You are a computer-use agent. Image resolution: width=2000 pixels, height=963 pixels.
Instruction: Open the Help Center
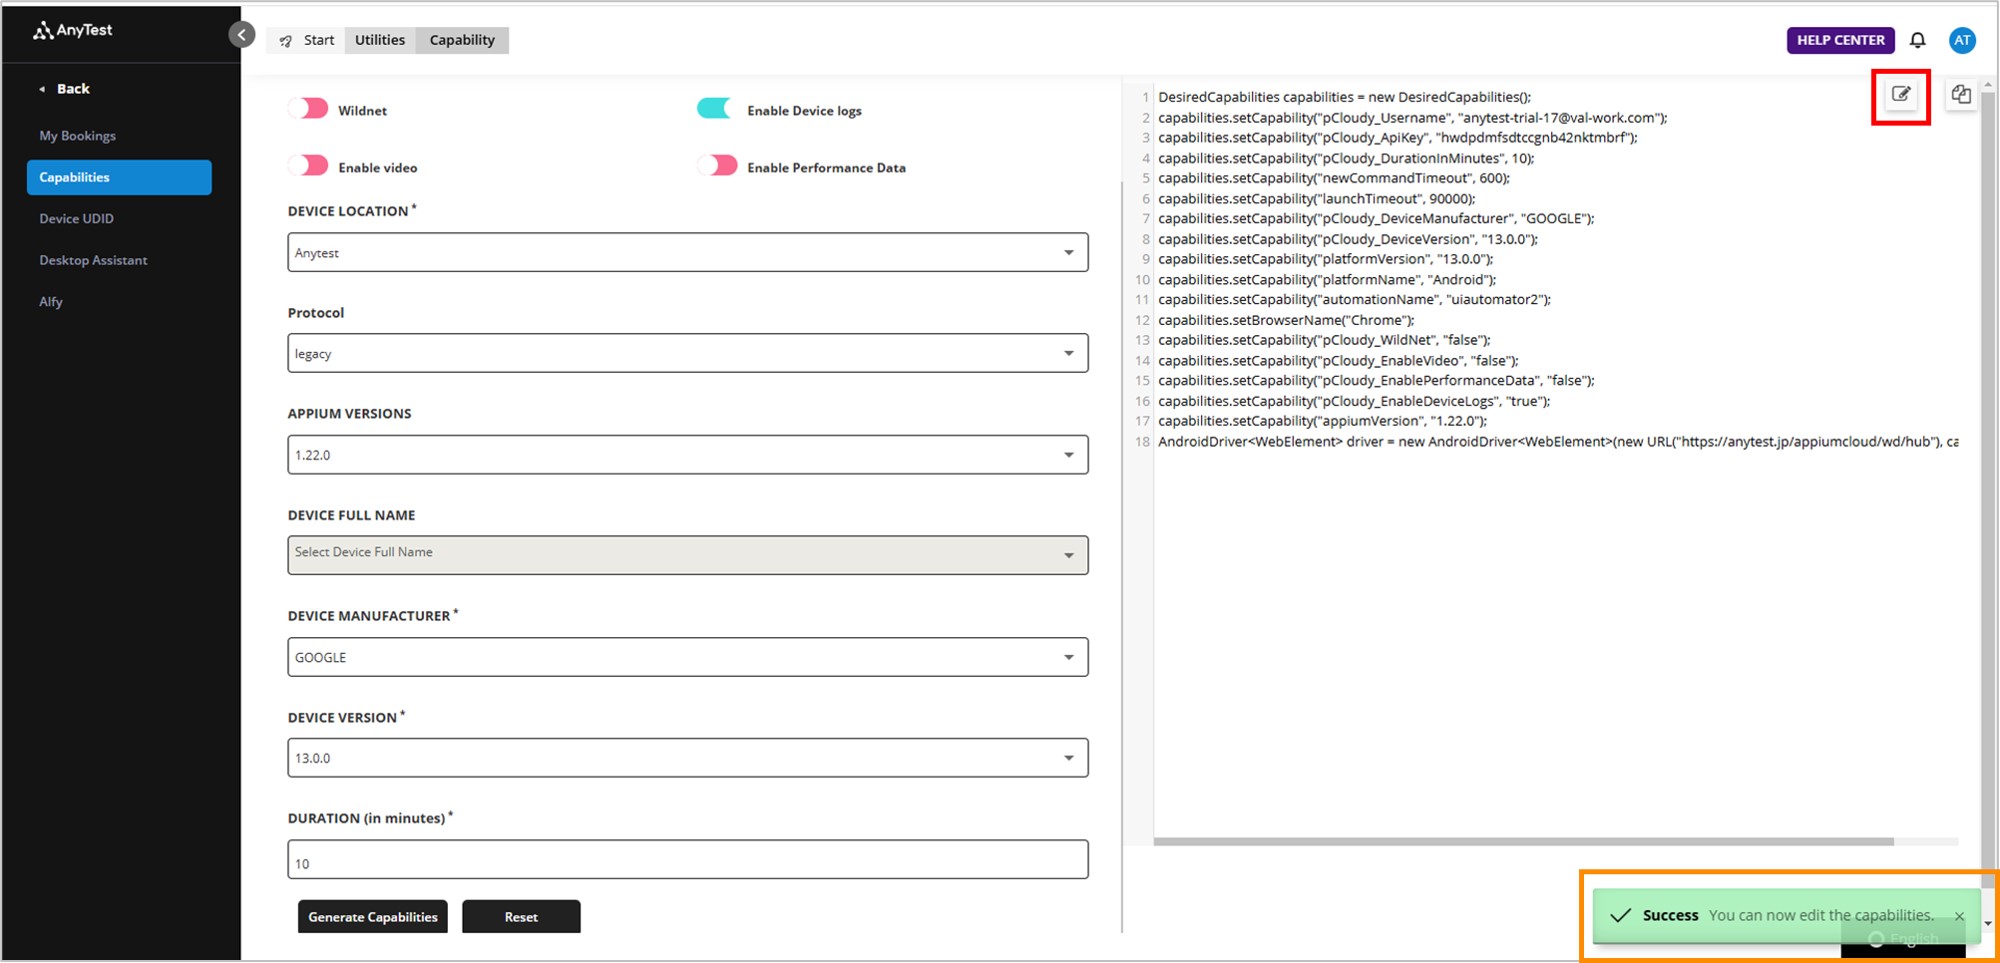[x=1840, y=40]
